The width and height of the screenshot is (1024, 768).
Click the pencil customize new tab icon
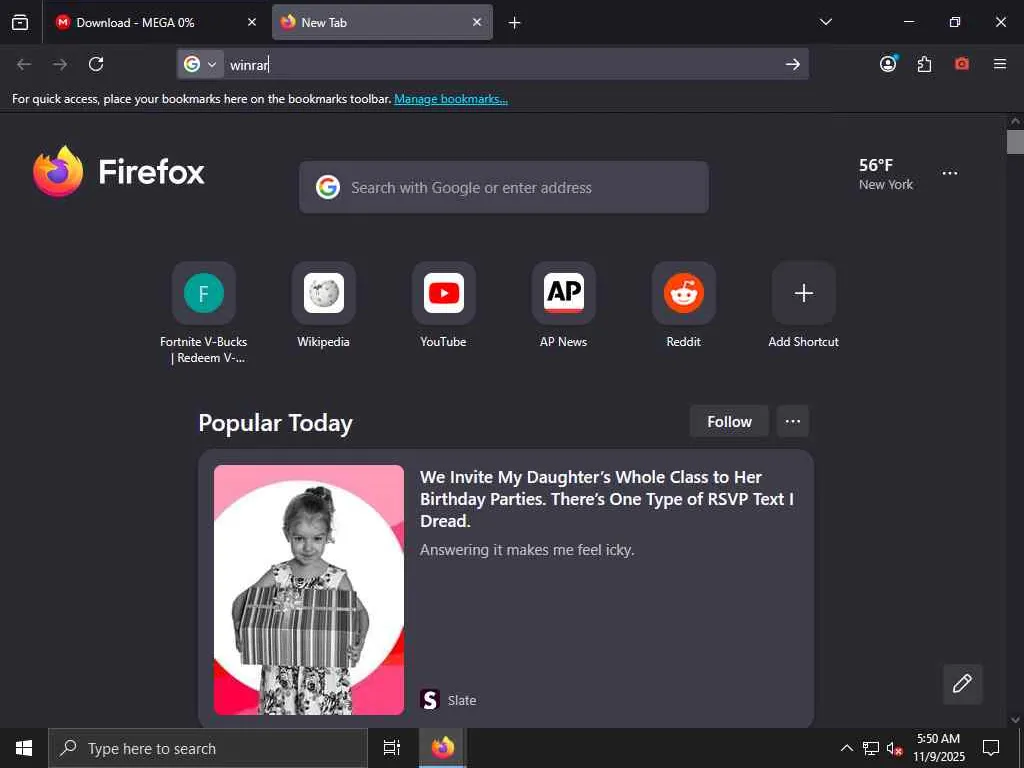point(963,684)
